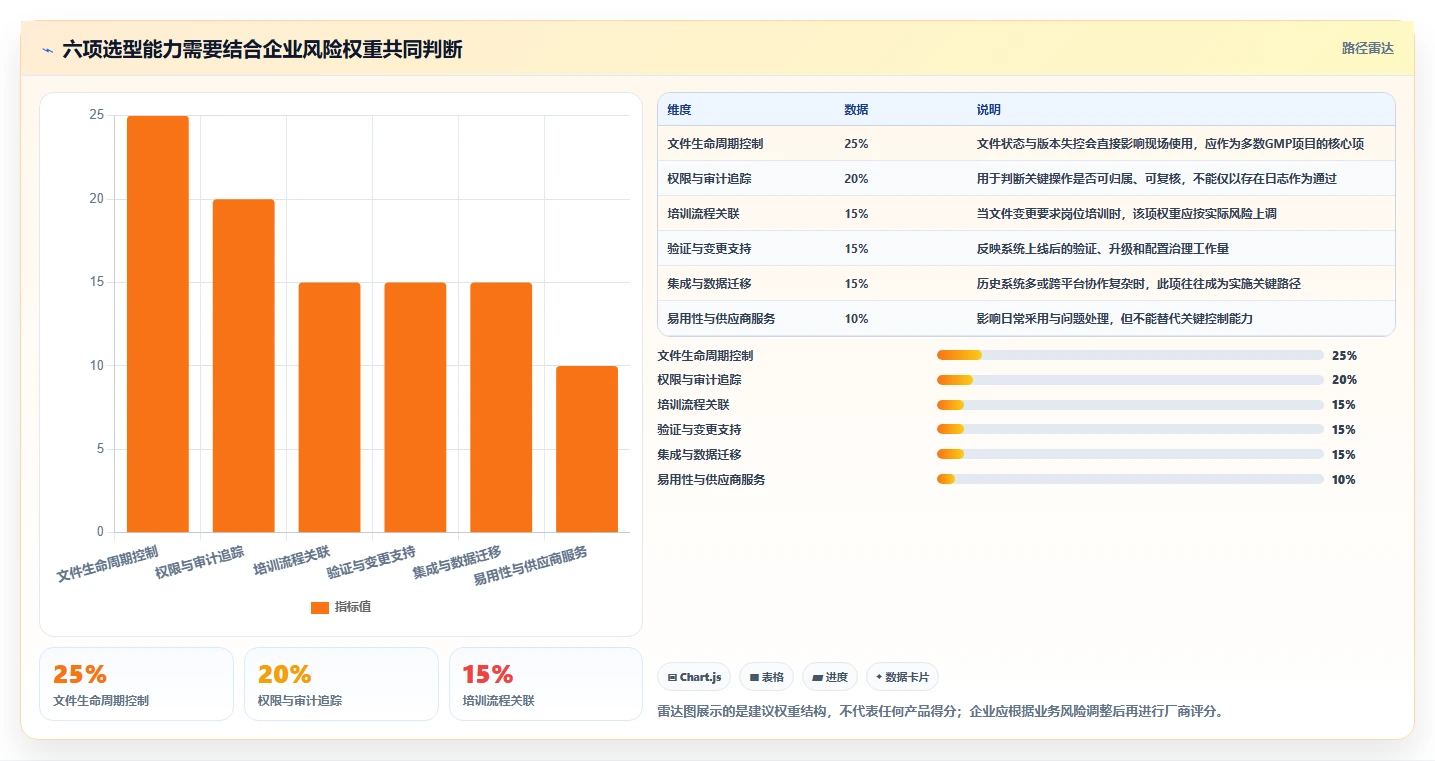The image size is (1435, 761).
Task: Click the 数据卡片 tag
Action: (x=902, y=677)
